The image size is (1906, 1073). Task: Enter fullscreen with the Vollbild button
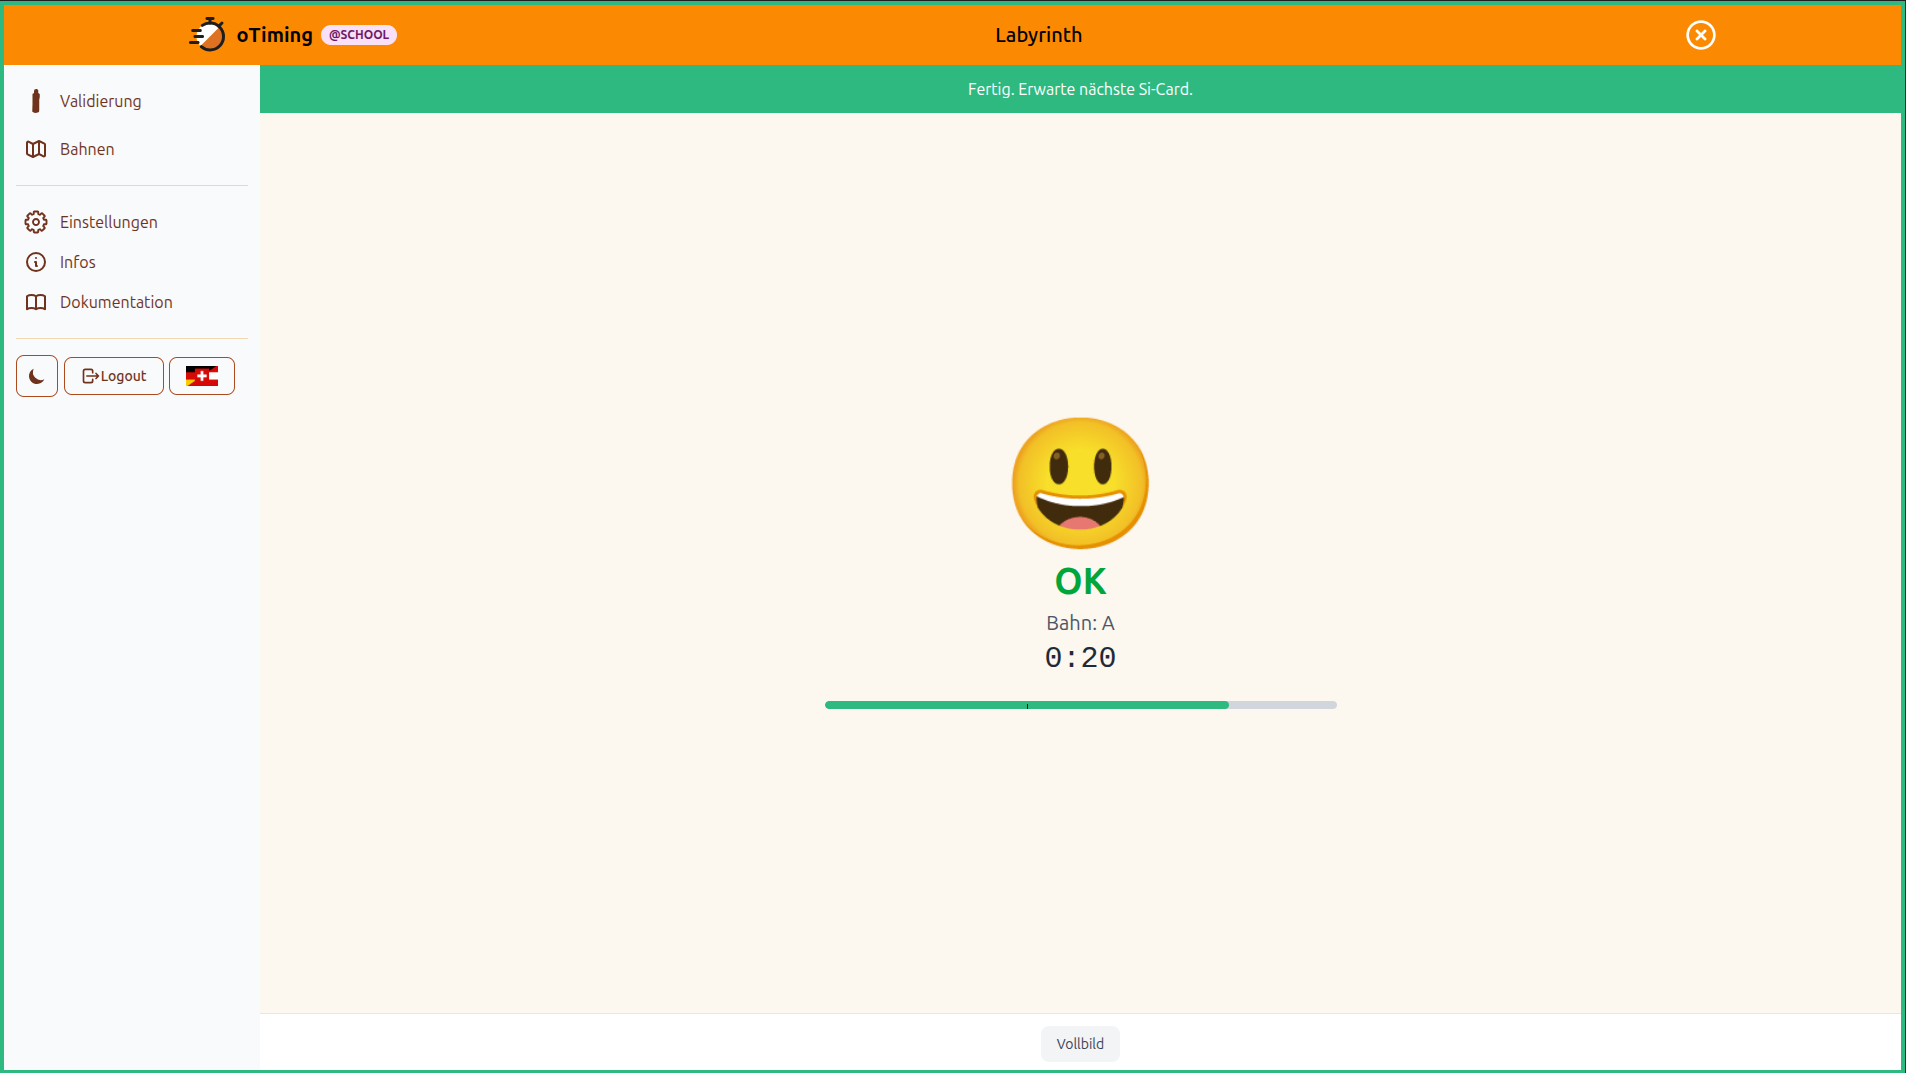(x=1080, y=1043)
